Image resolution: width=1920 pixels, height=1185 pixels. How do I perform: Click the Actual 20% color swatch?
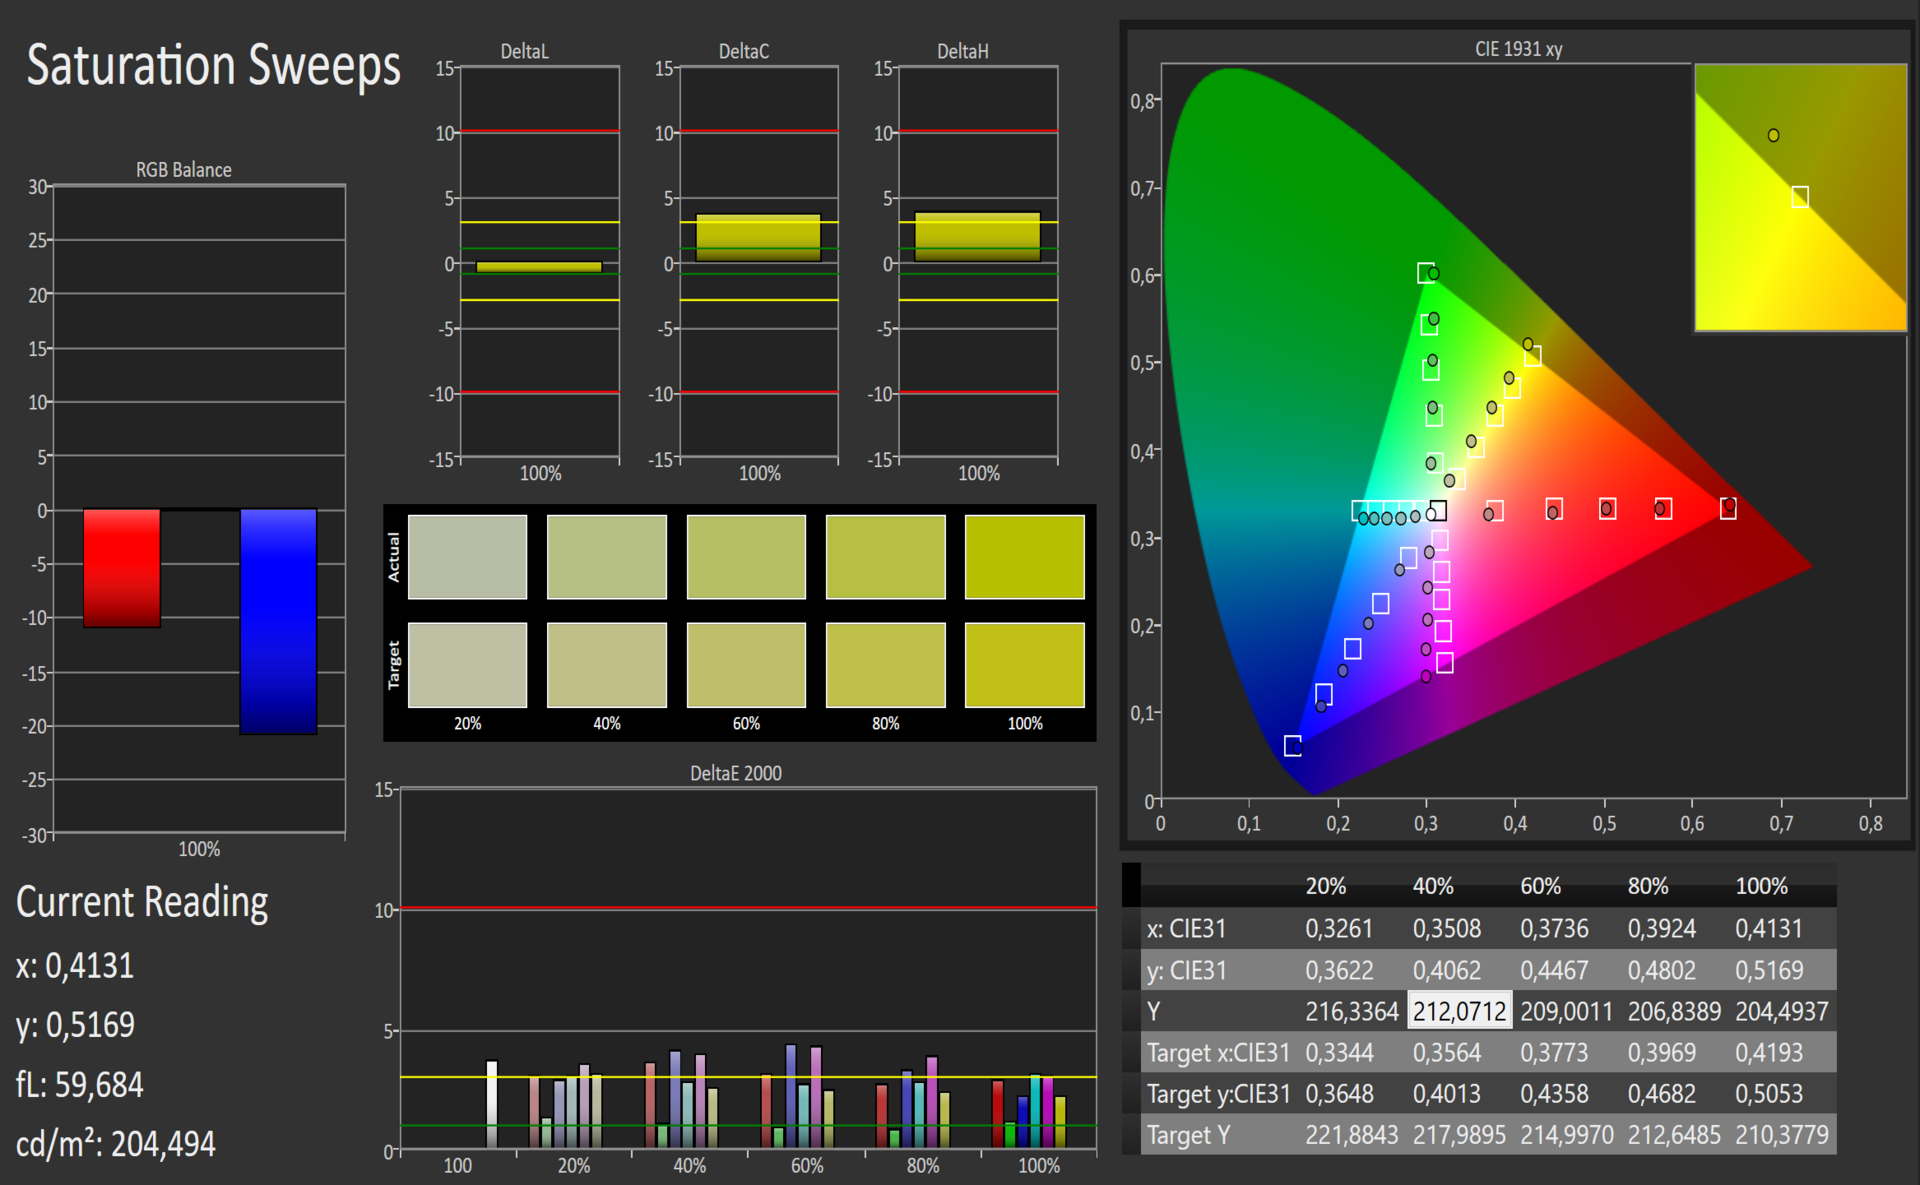[467, 557]
